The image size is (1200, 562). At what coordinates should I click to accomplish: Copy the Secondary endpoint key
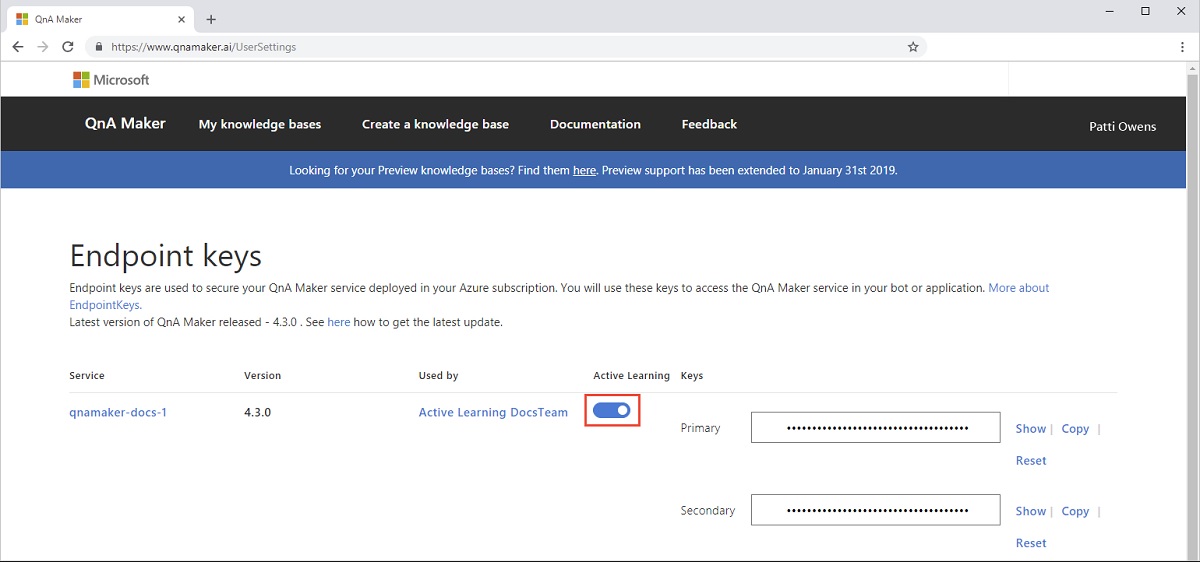(1075, 511)
